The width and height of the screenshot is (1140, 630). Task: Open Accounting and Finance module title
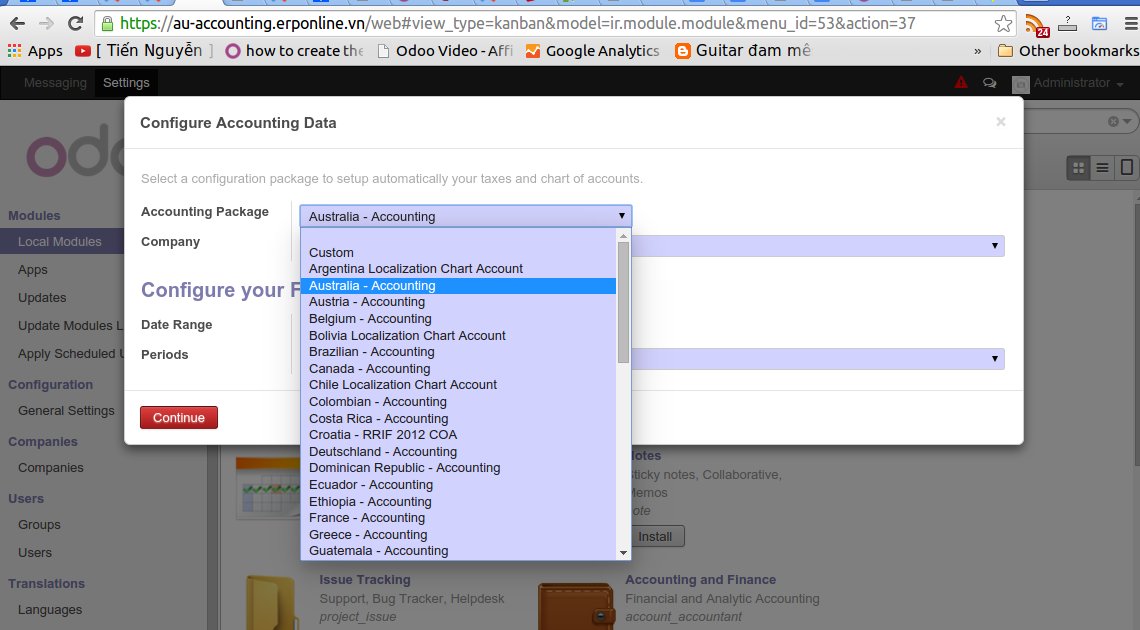tap(700, 580)
